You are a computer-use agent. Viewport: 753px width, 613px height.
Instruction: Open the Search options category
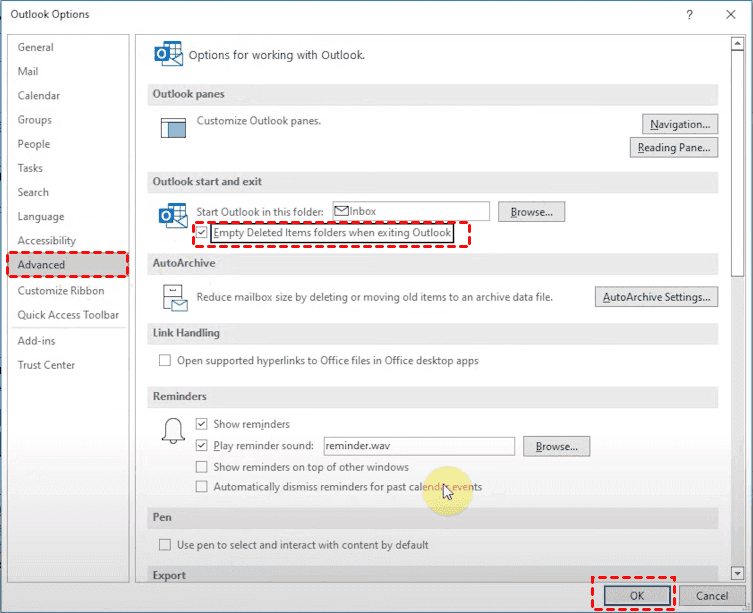click(x=68, y=192)
